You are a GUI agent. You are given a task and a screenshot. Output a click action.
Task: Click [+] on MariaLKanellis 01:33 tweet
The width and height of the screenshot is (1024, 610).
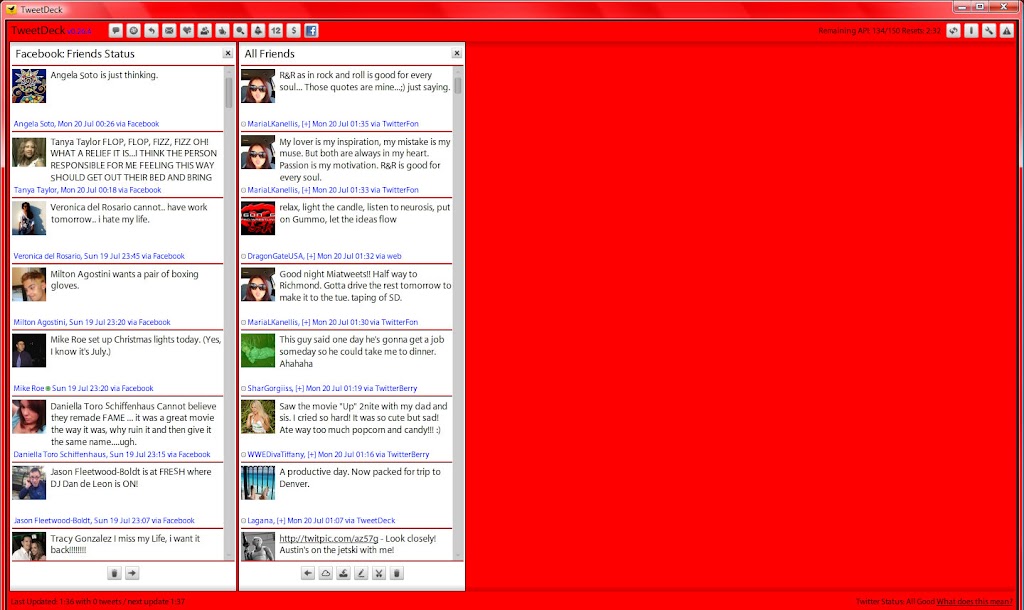tap(306, 190)
